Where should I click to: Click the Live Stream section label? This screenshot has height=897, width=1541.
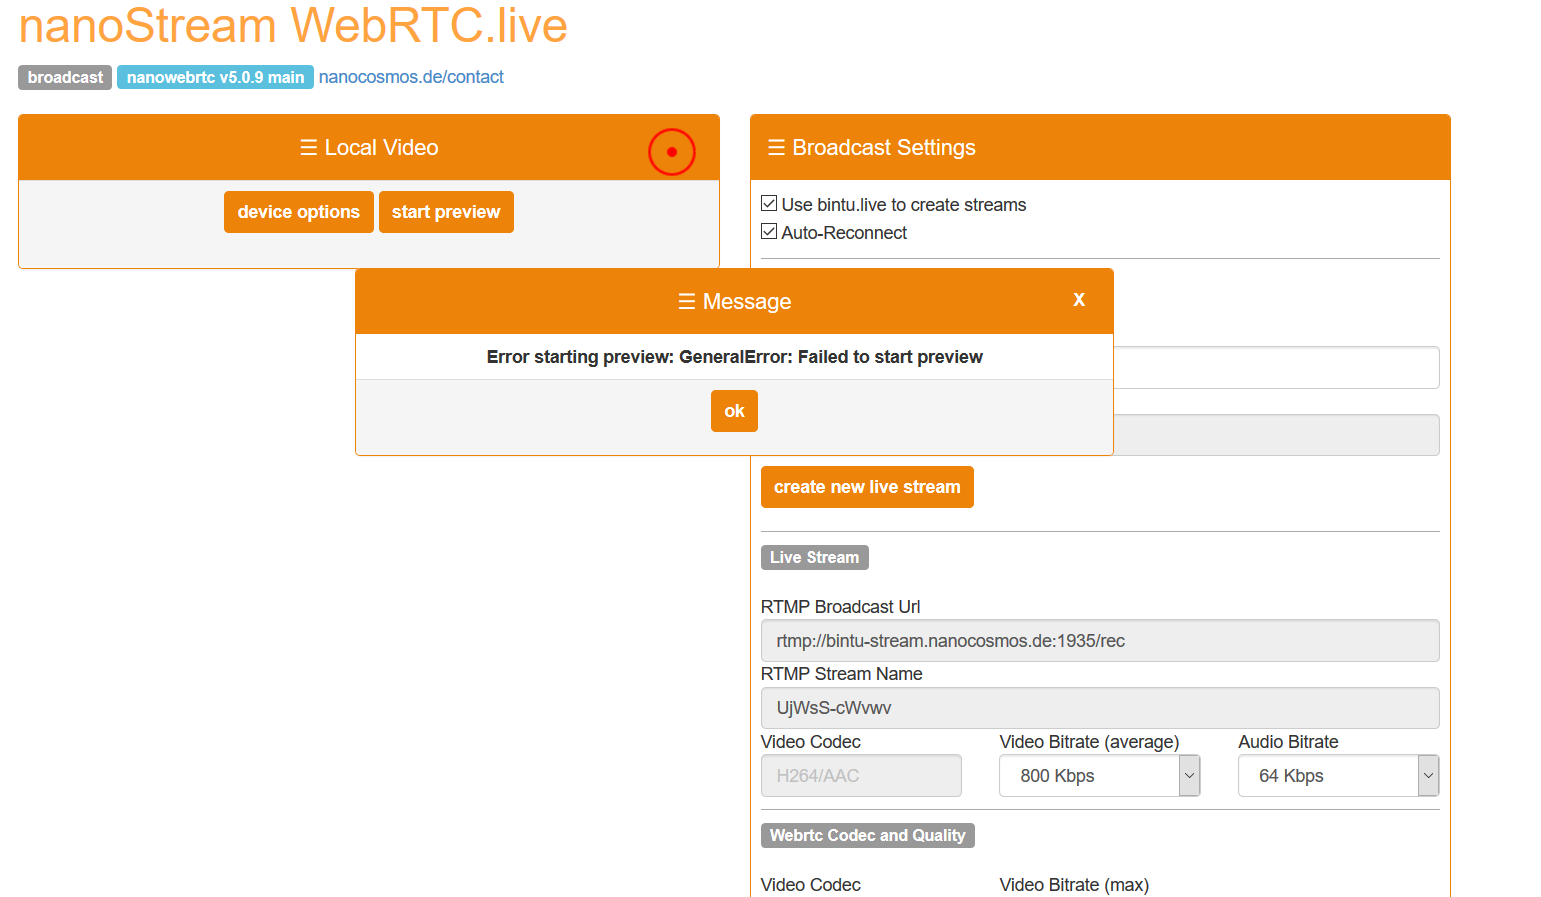tap(814, 557)
